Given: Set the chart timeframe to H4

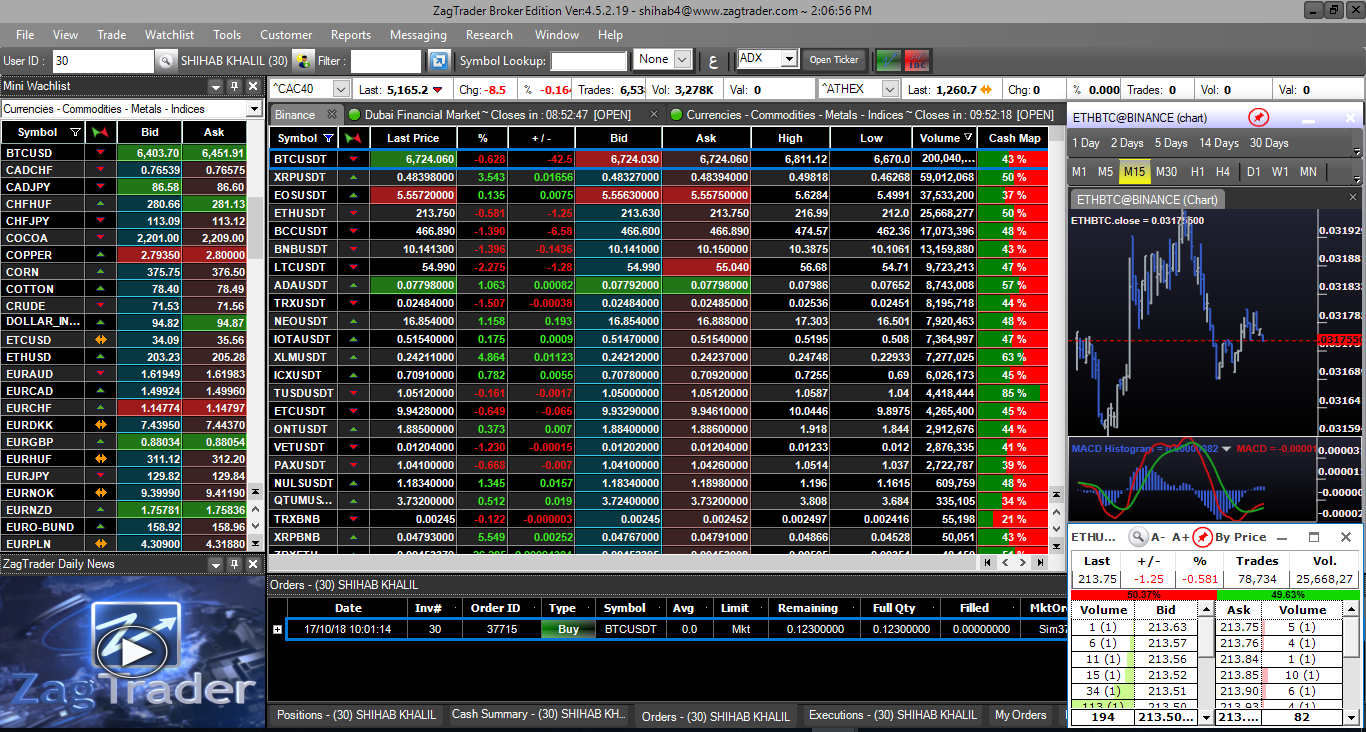Looking at the screenshot, I should 1222,172.
